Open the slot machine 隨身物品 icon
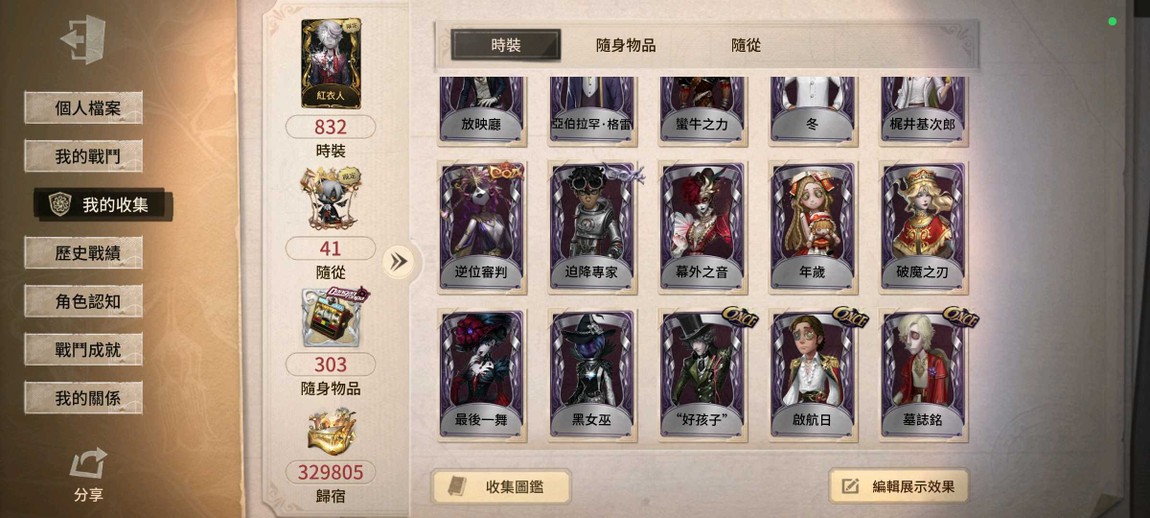Image resolution: width=1150 pixels, height=518 pixels. point(332,317)
